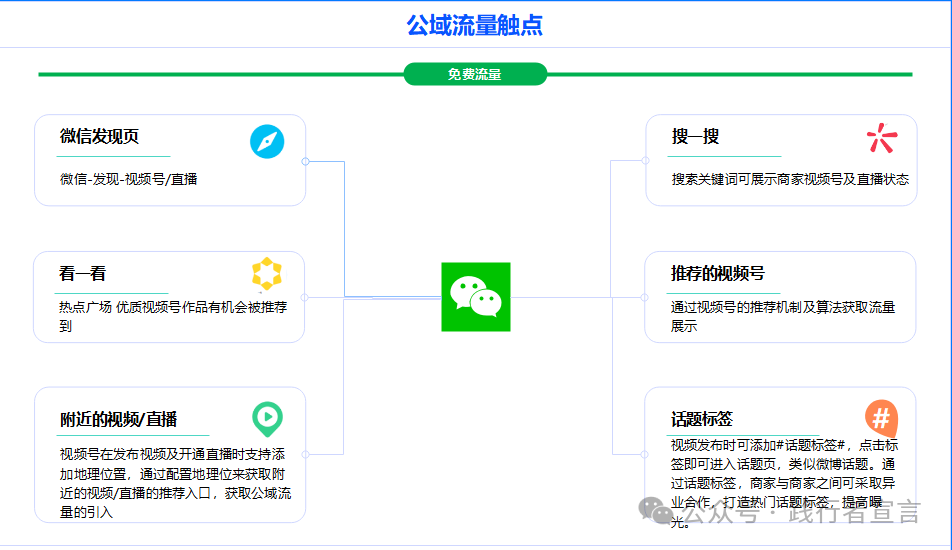
Task: Click the 通过视频号的推荐机制 description text
Action: [x=783, y=316]
